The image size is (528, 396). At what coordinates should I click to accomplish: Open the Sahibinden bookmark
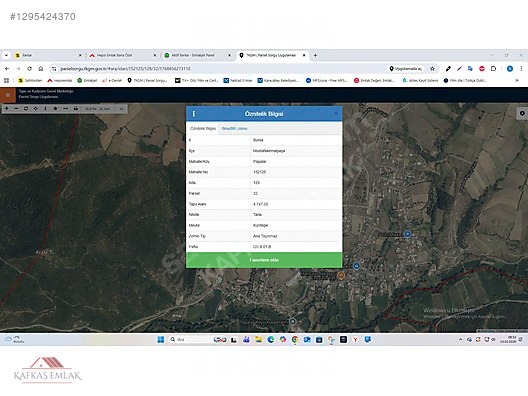coord(30,80)
